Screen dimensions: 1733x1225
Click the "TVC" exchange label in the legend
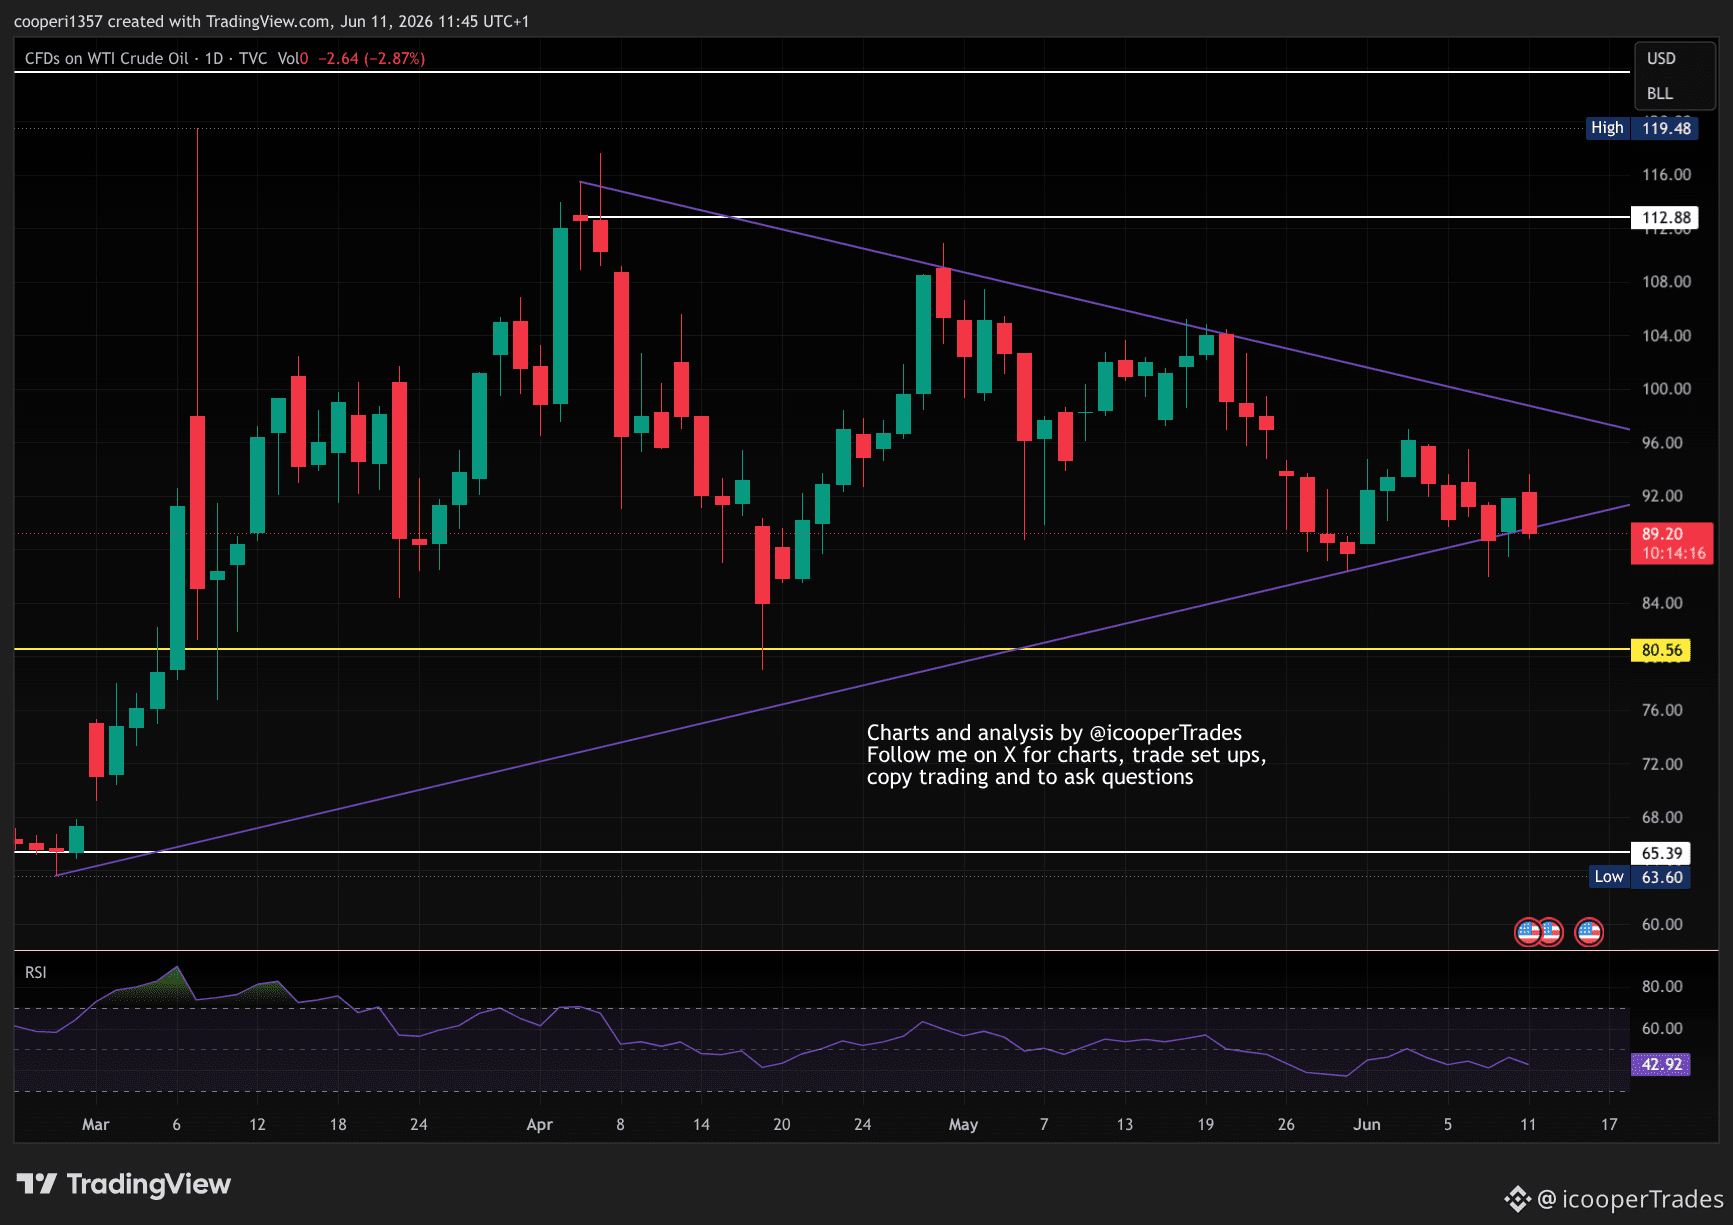coord(253,58)
